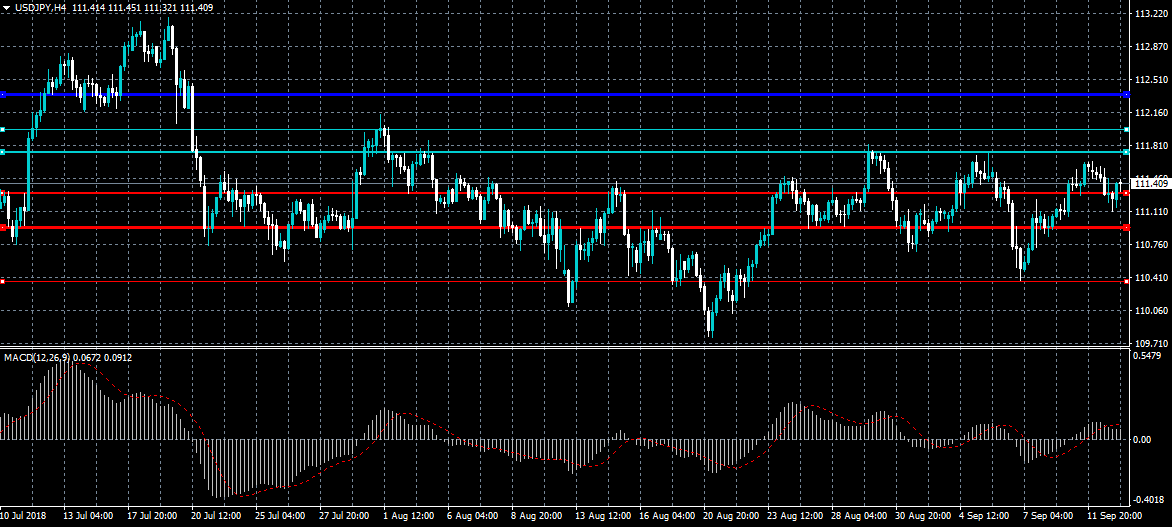Click left handle of the lowest red line
This screenshot has height=527, width=1172.
(3, 281)
